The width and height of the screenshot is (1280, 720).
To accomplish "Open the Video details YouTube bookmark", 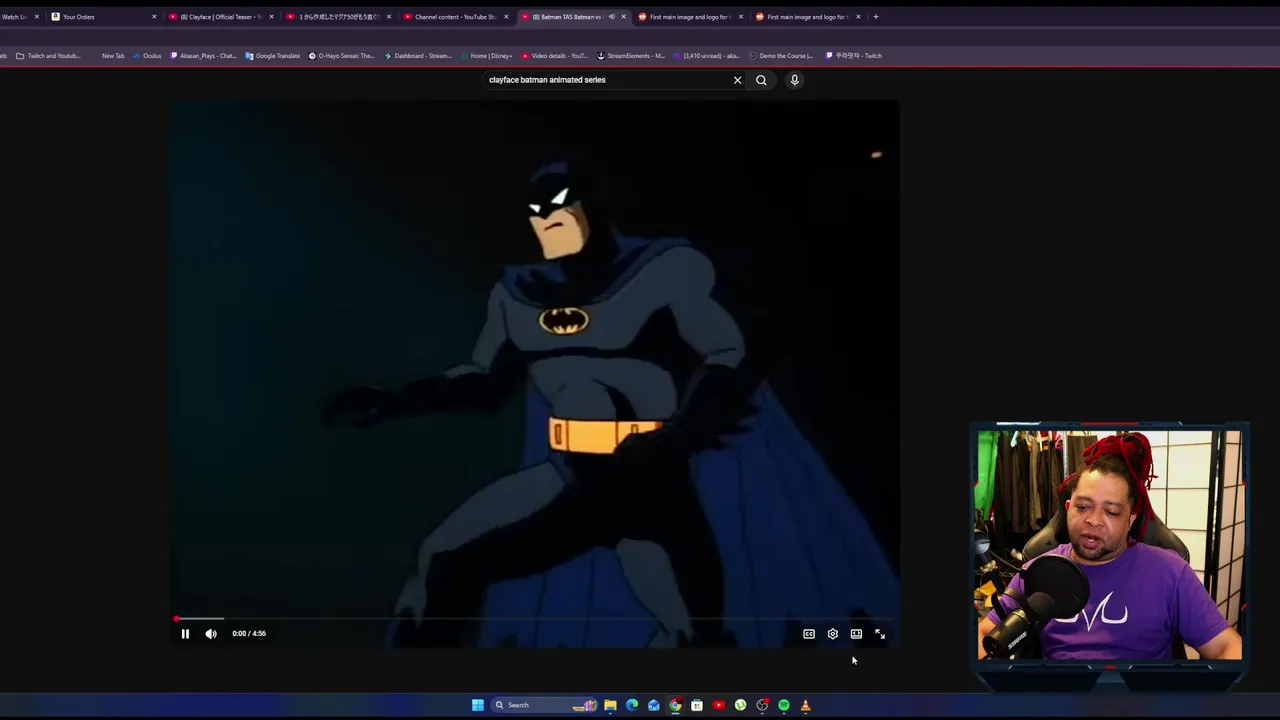I will click(x=554, y=56).
